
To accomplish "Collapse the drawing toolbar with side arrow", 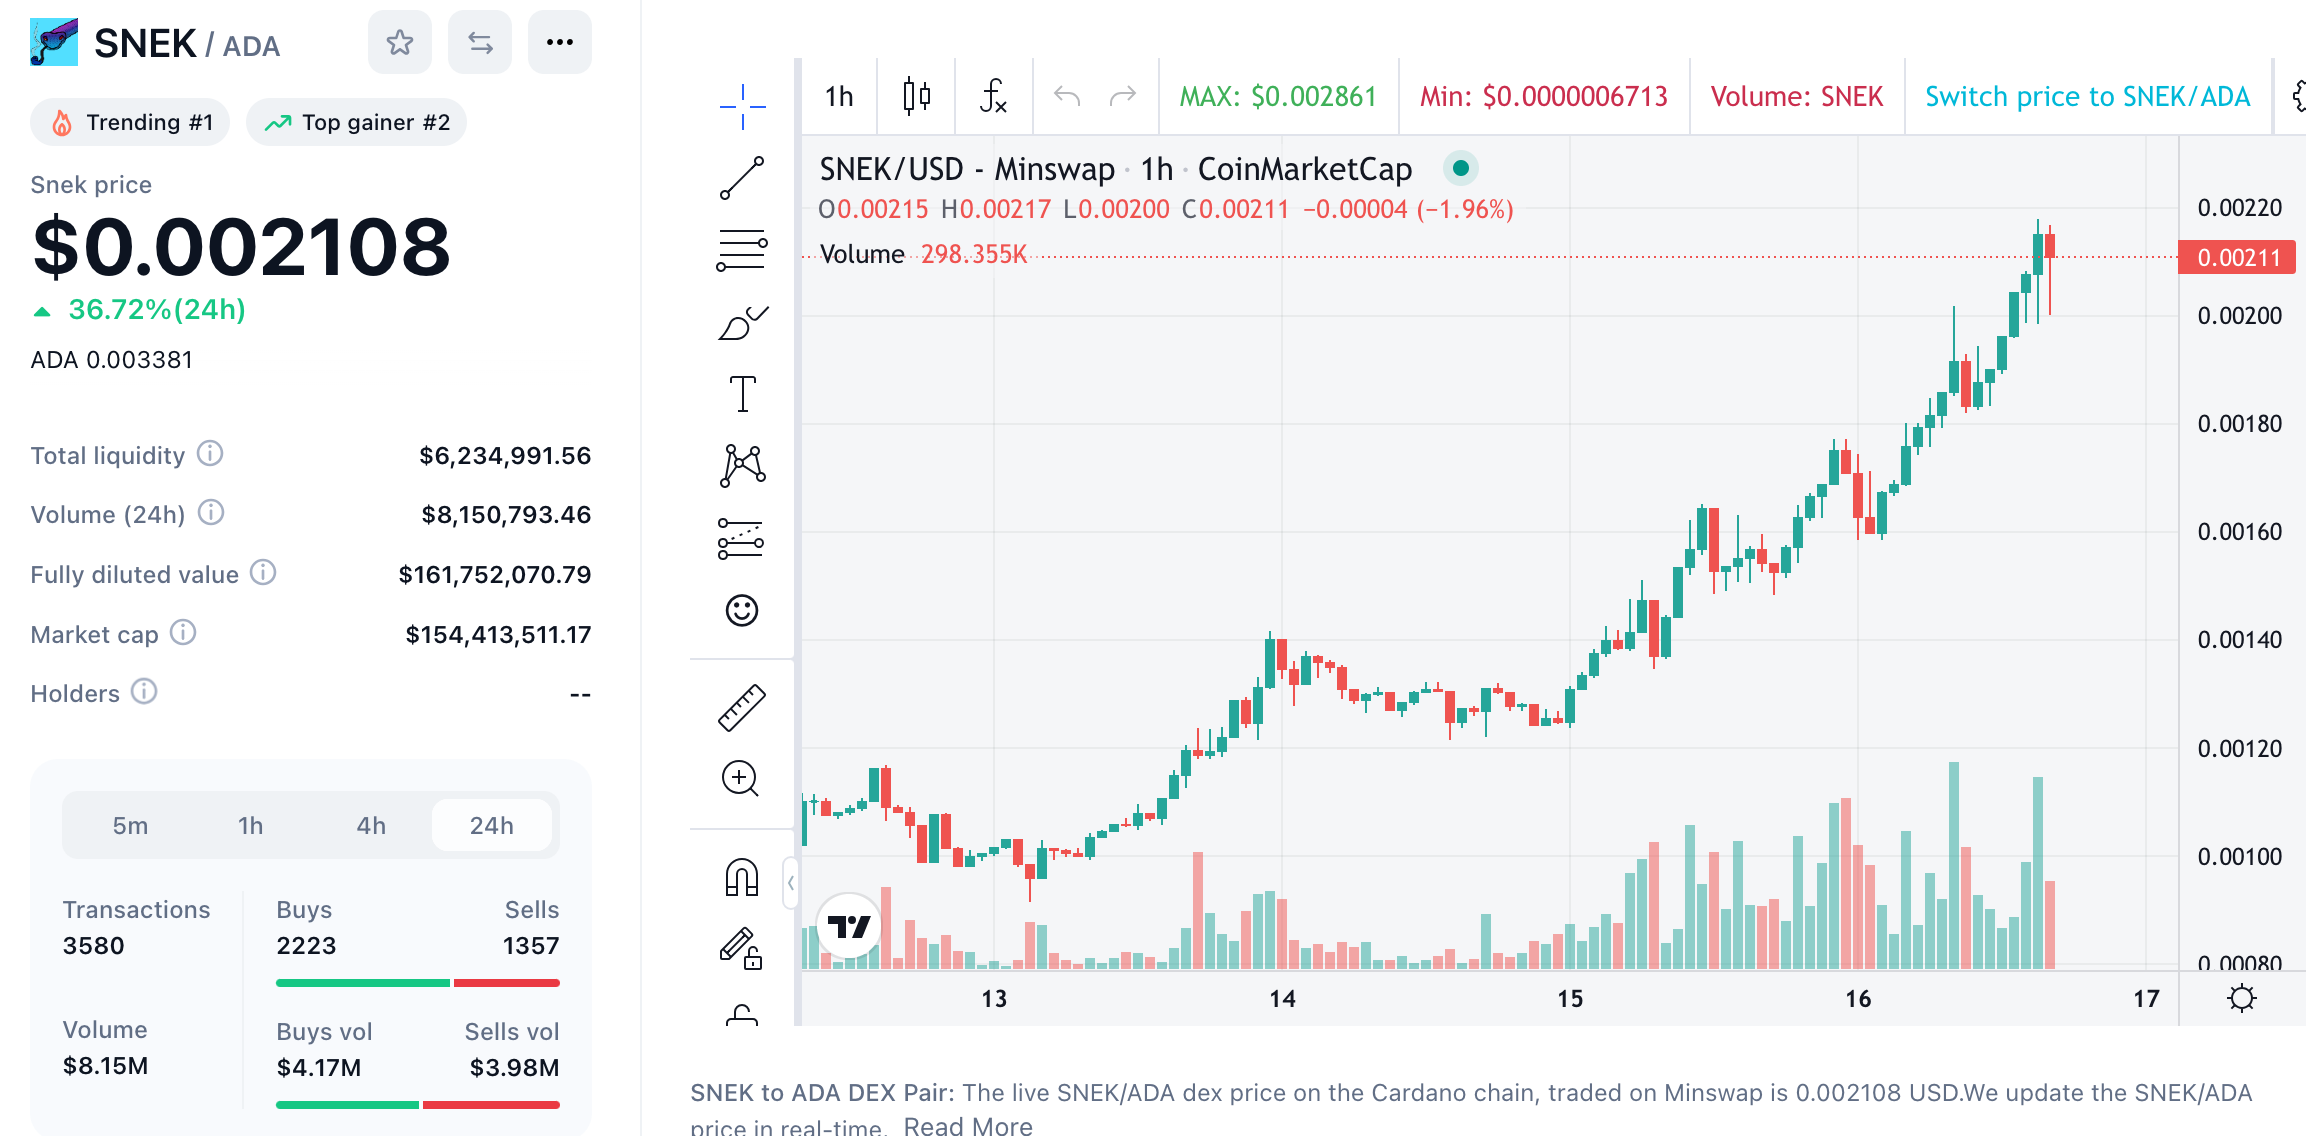I will coord(790,882).
